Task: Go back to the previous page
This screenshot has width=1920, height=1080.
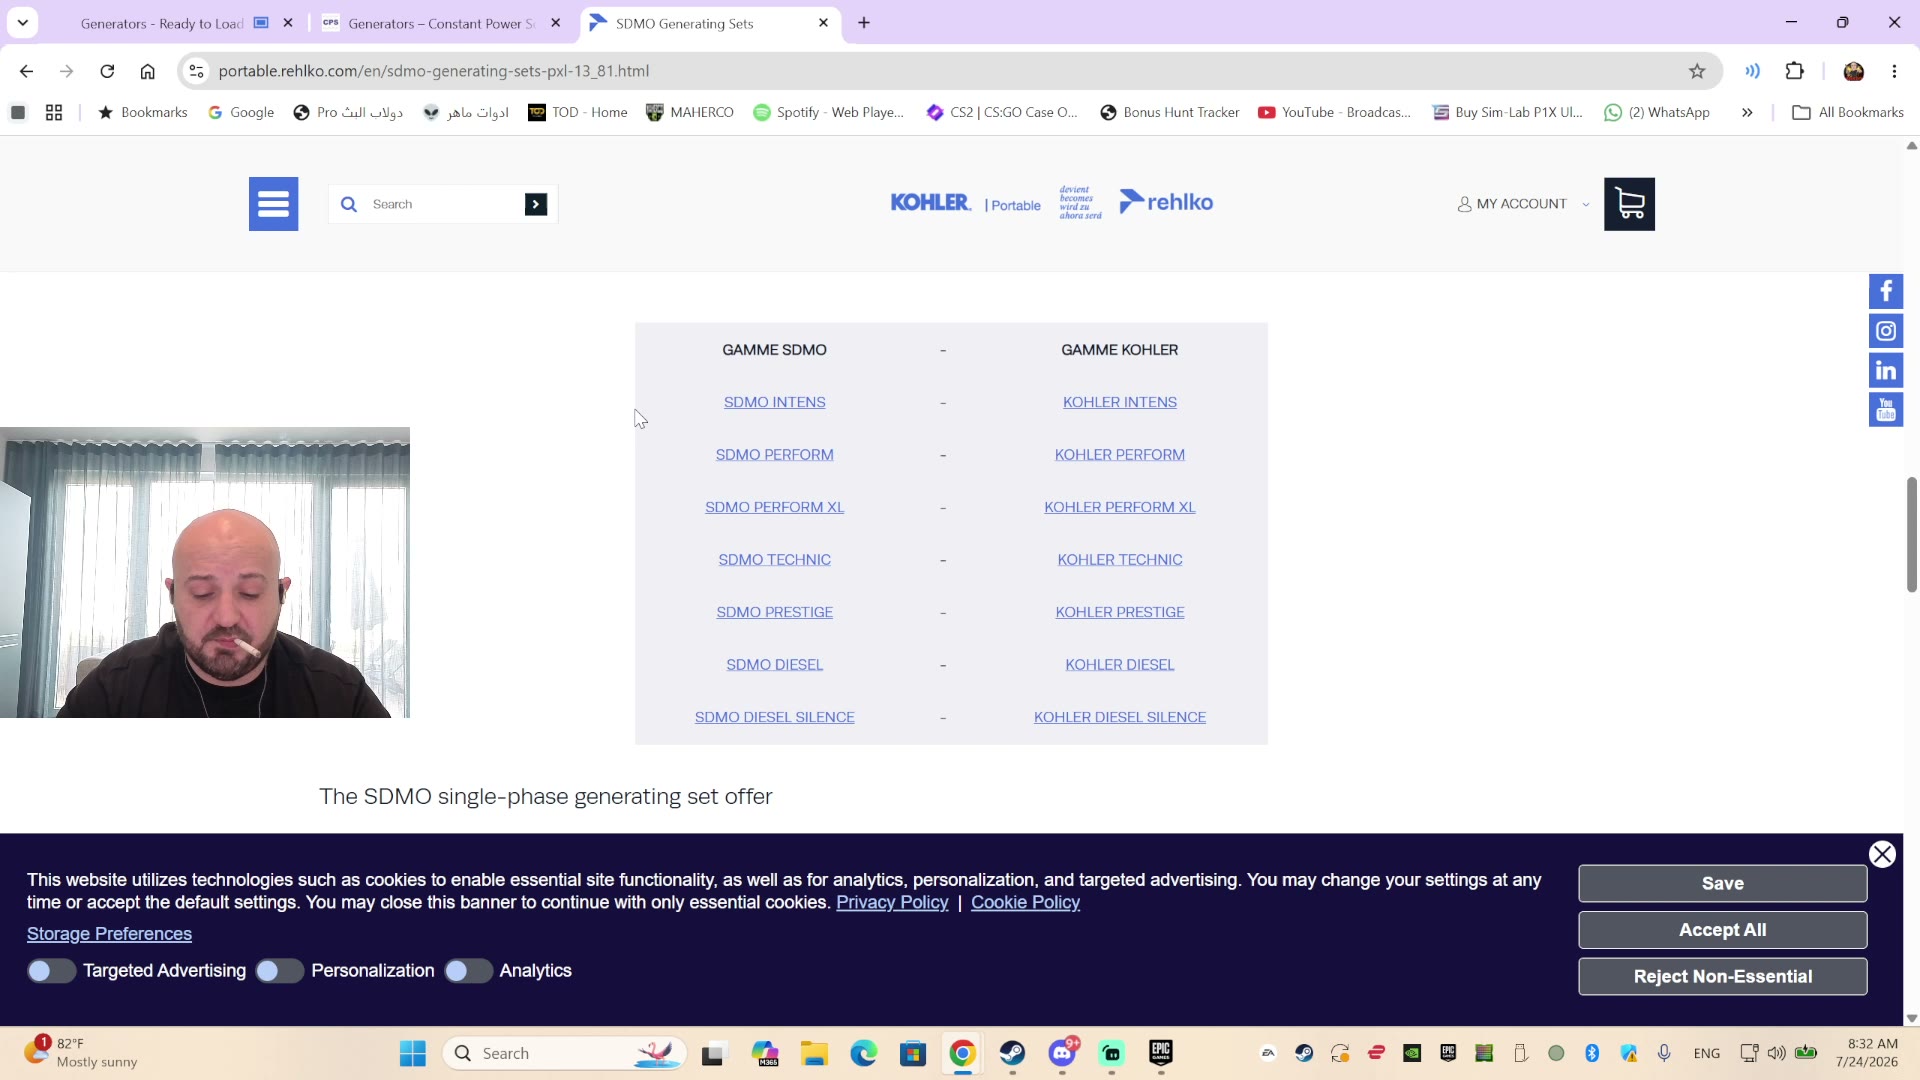Action: pyautogui.click(x=26, y=71)
